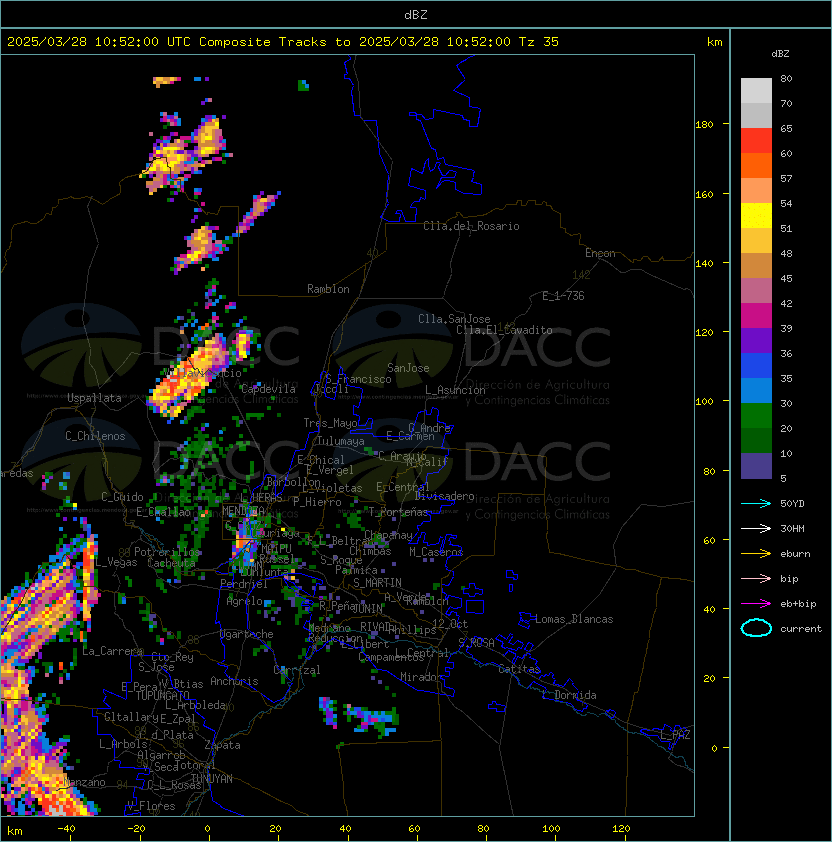Click the 'V_Flores' map label
The image size is (832, 842).
[x=151, y=806]
